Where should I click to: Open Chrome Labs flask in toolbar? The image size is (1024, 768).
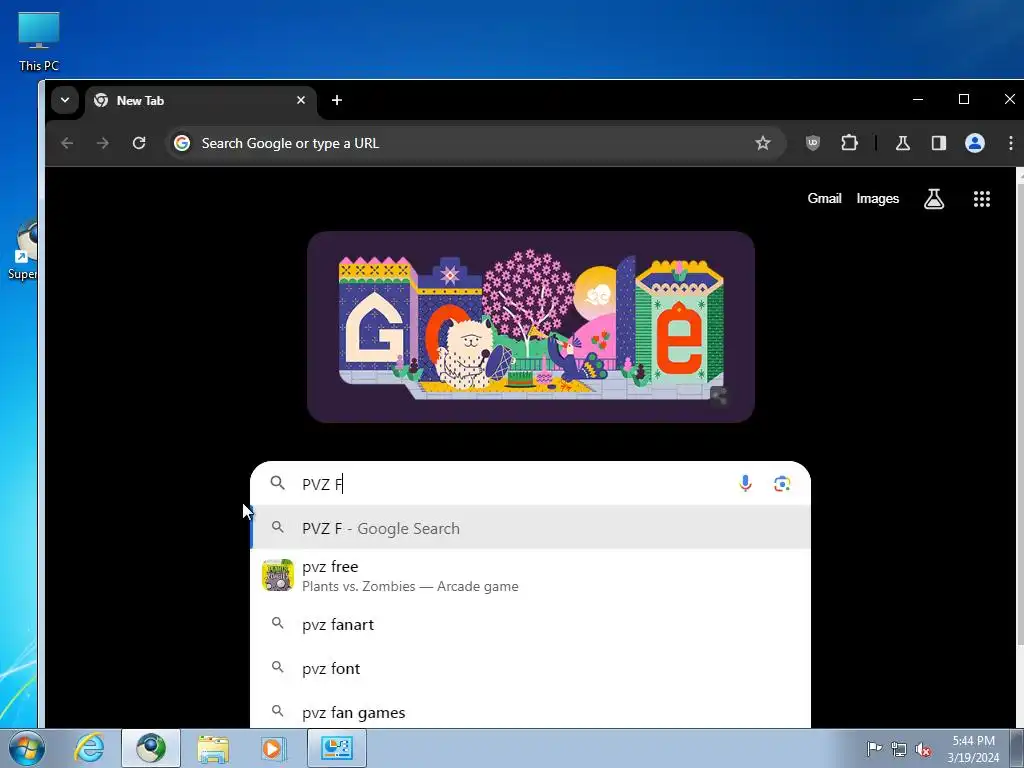903,143
